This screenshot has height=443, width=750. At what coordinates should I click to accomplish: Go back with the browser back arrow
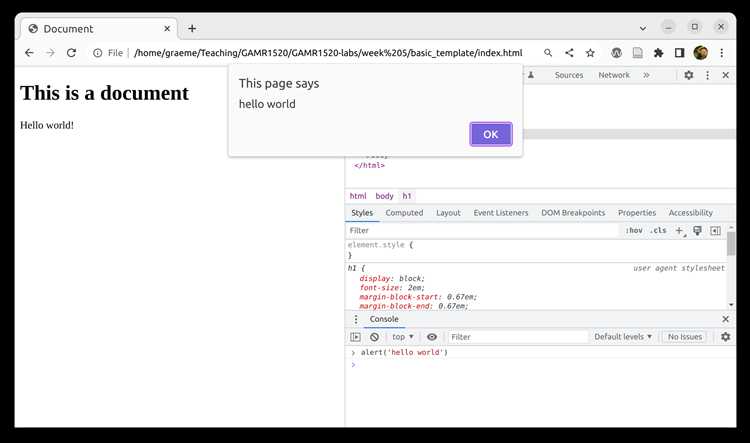[29, 53]
